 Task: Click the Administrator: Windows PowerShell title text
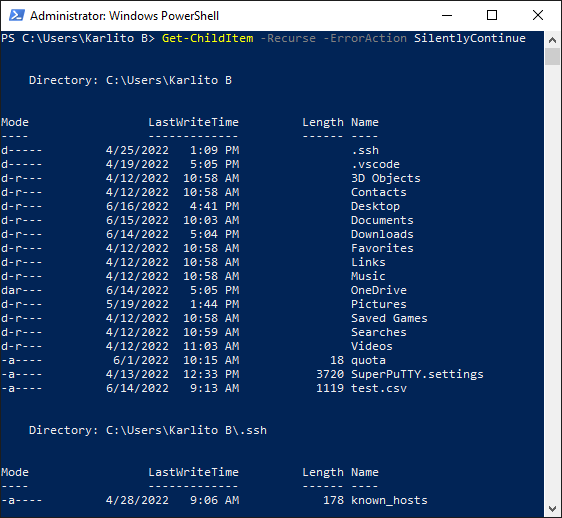tap(124, 16)
